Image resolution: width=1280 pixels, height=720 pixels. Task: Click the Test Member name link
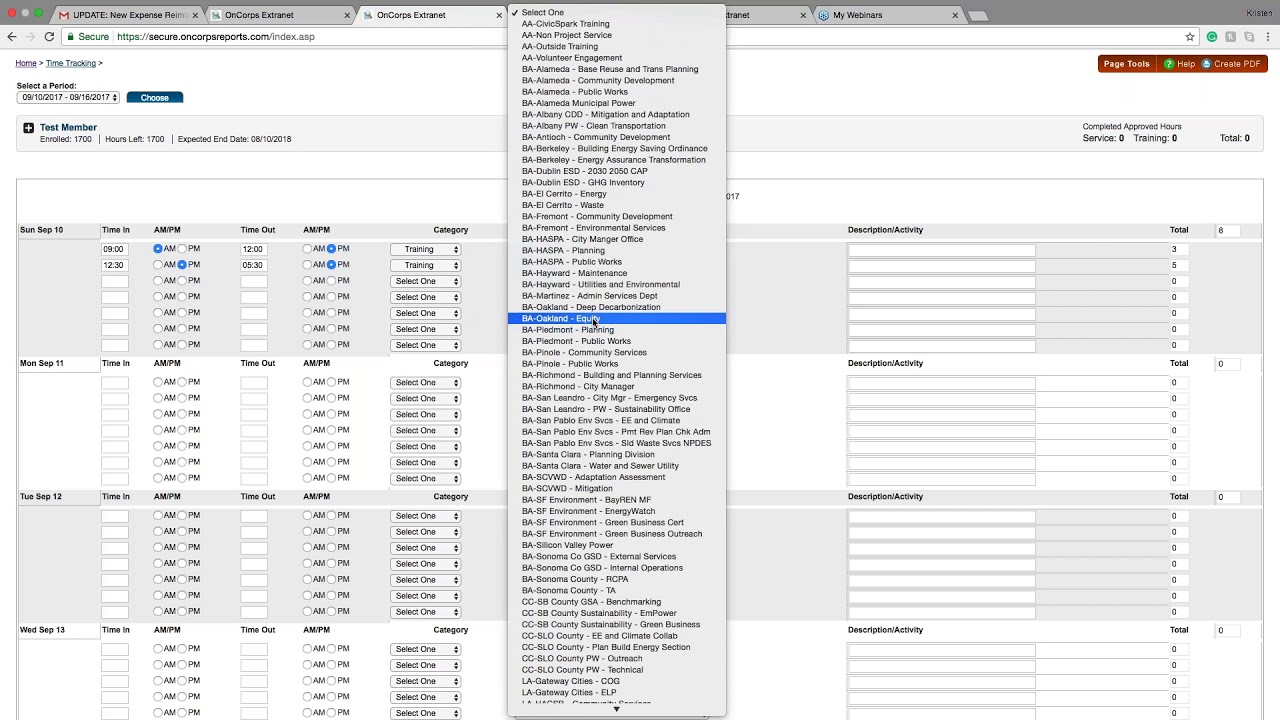68,128
